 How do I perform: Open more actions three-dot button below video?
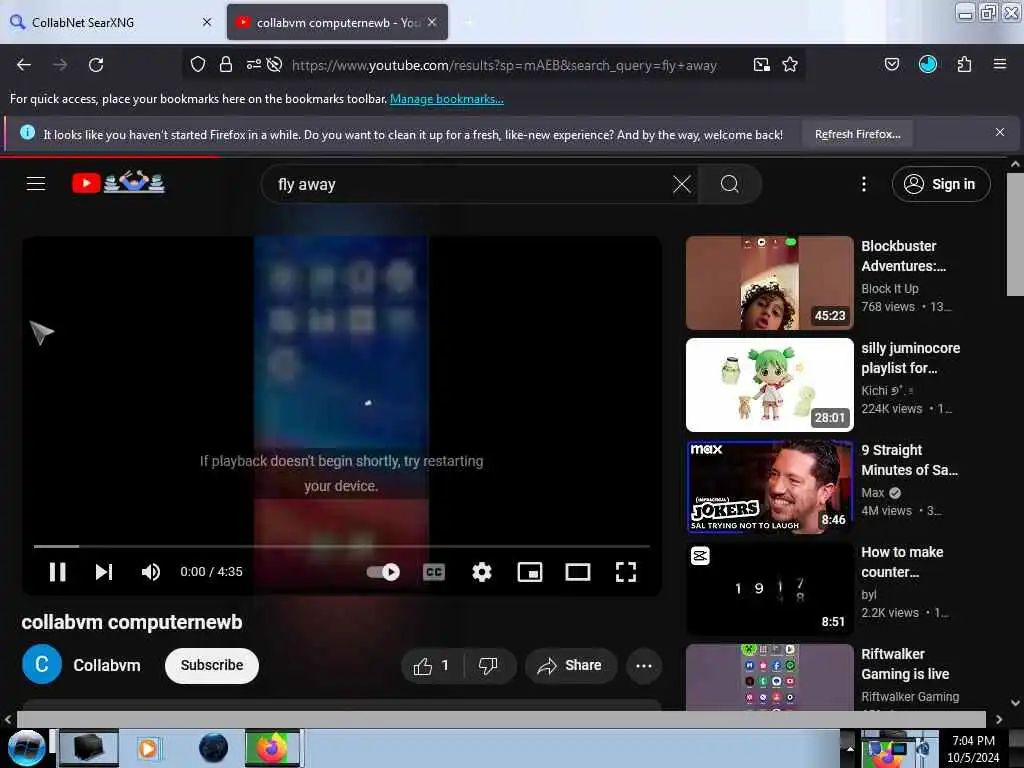[644, 665]
